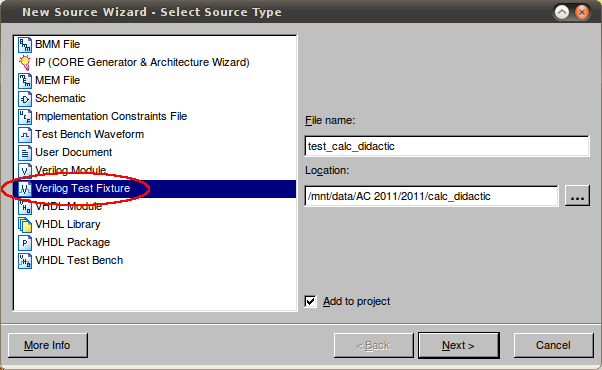Select Schematic source type
This screenshot has height=370, width=602.
[60, 99]
